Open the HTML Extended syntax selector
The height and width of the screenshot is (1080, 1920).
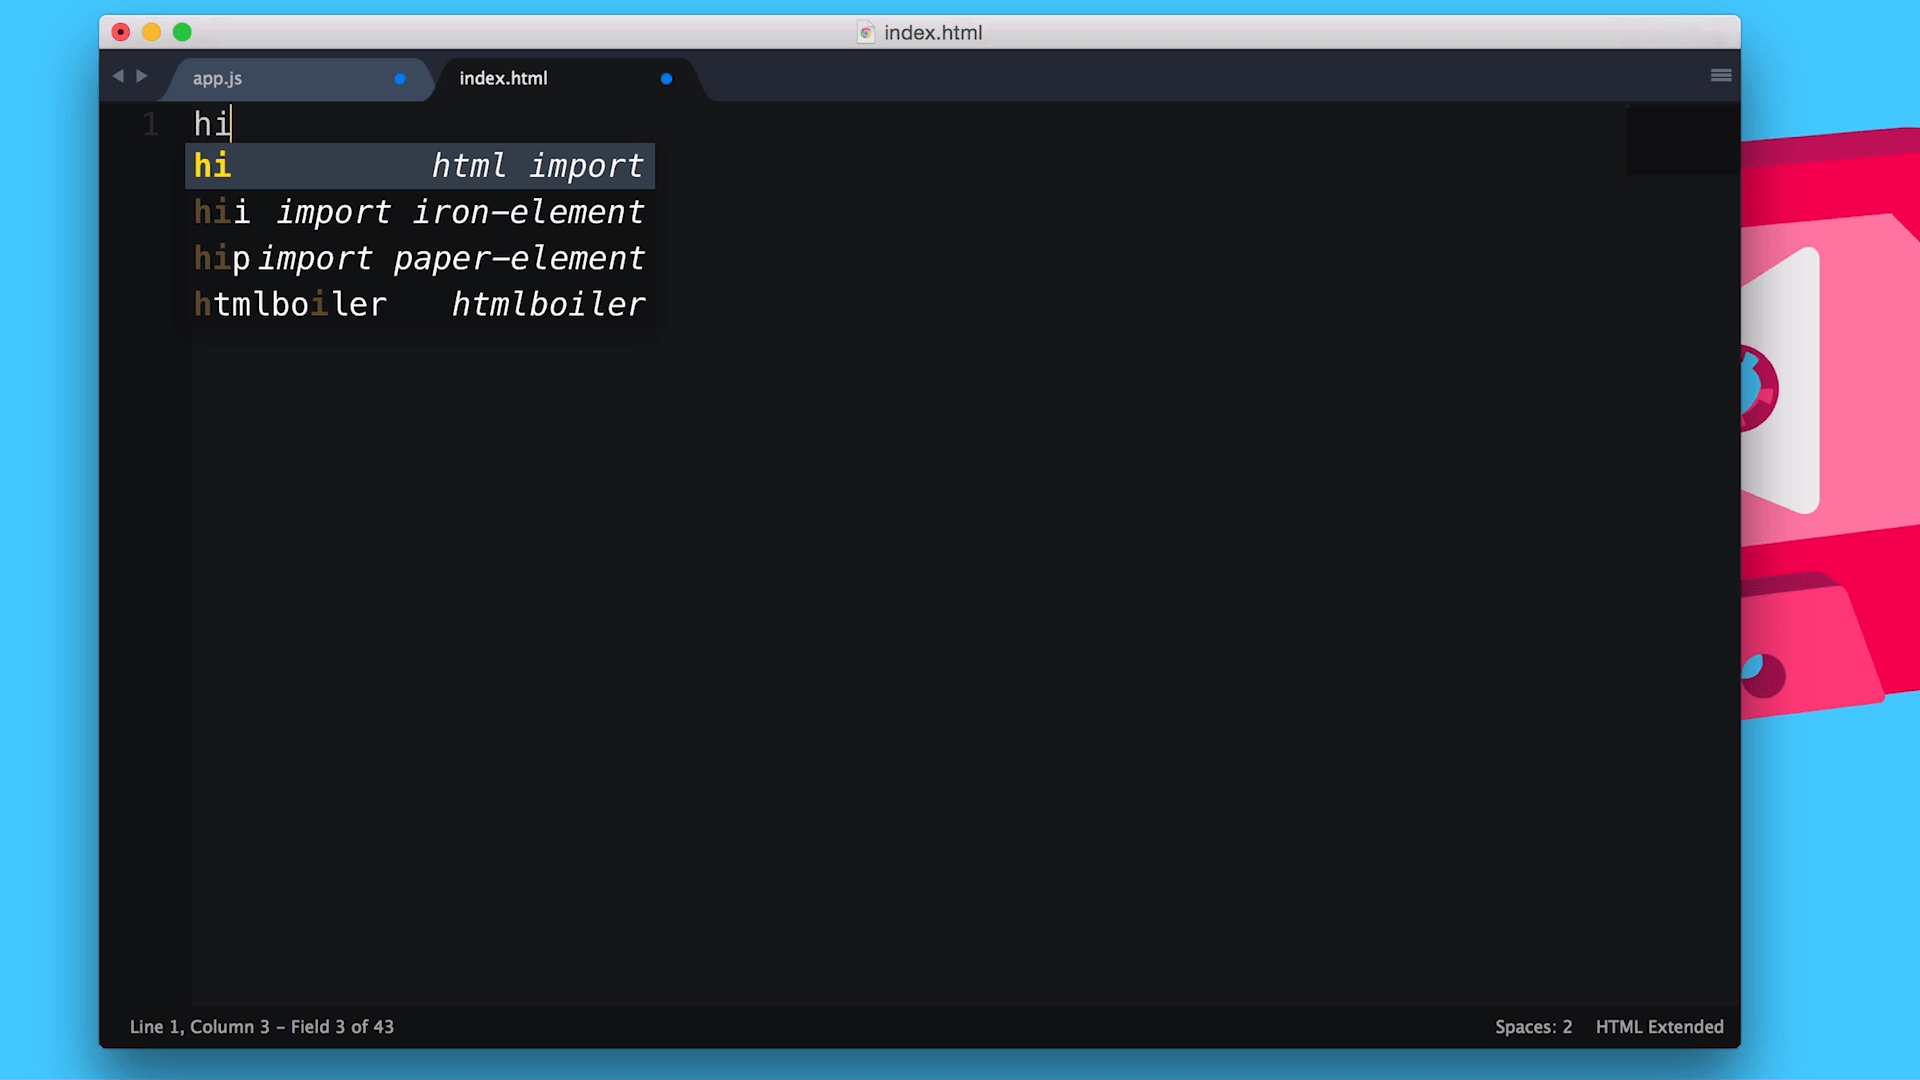[1659, 1027]
